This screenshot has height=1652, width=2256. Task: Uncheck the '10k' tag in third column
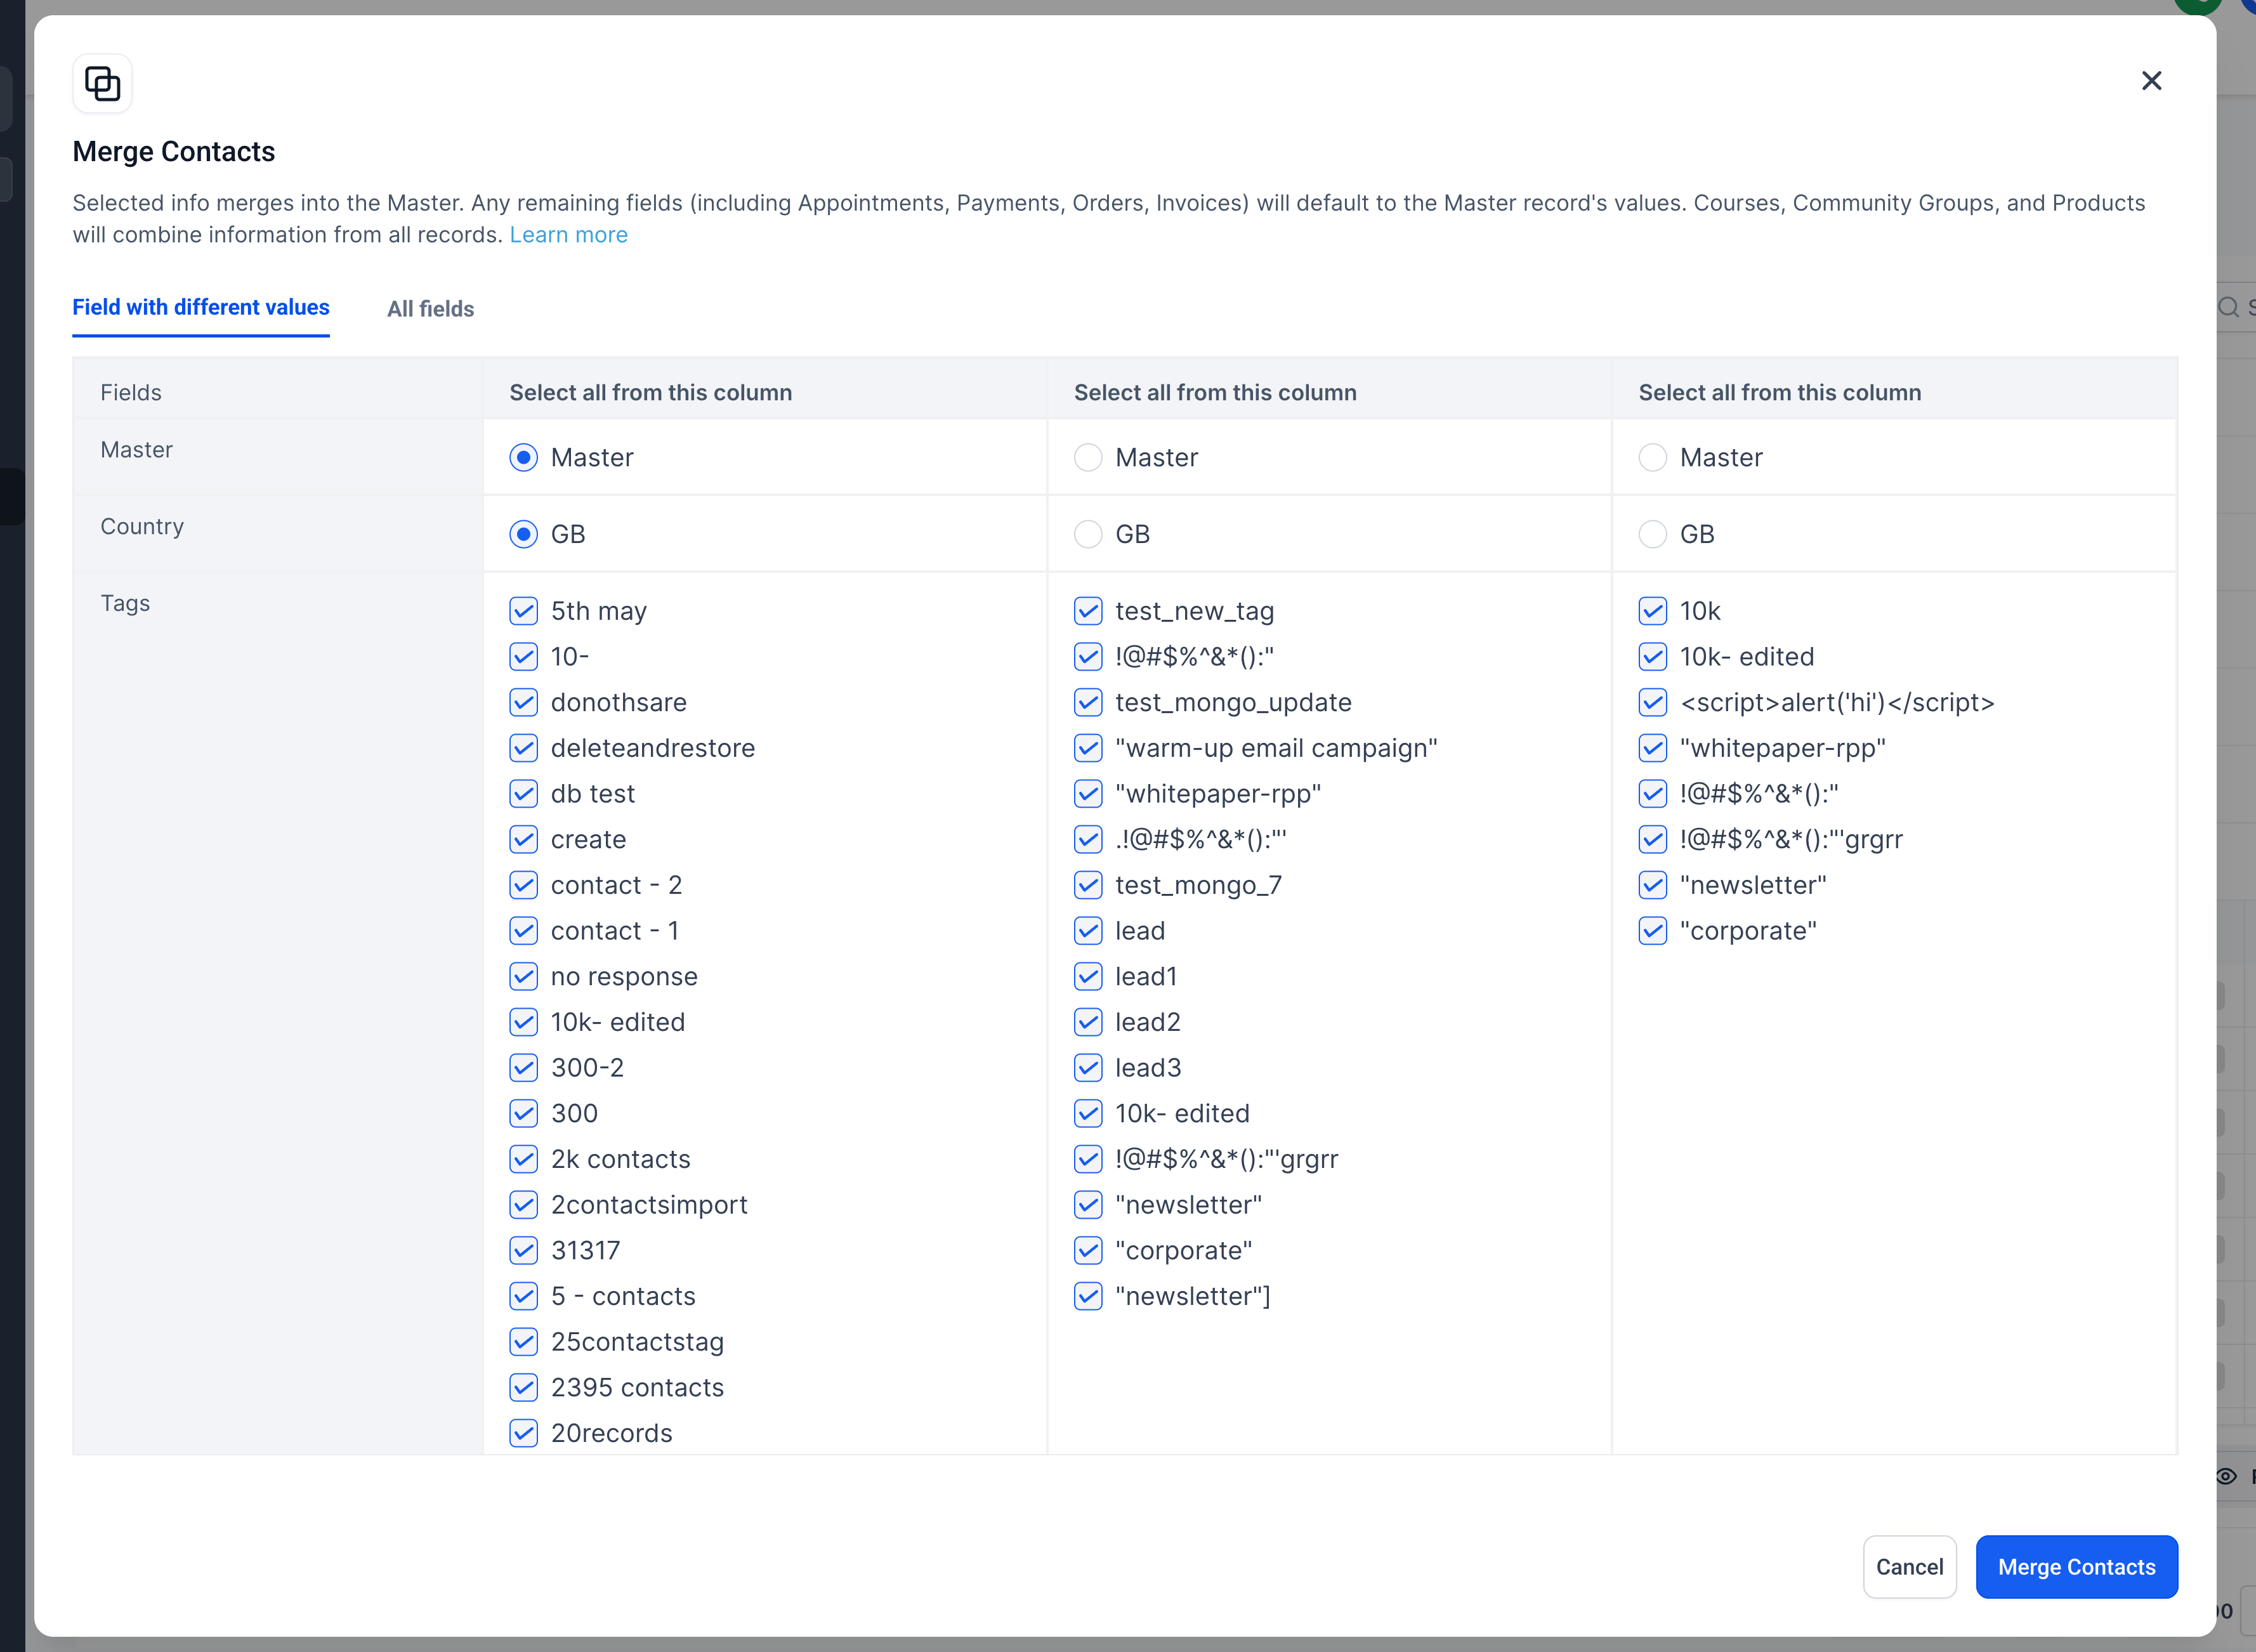1652,611
